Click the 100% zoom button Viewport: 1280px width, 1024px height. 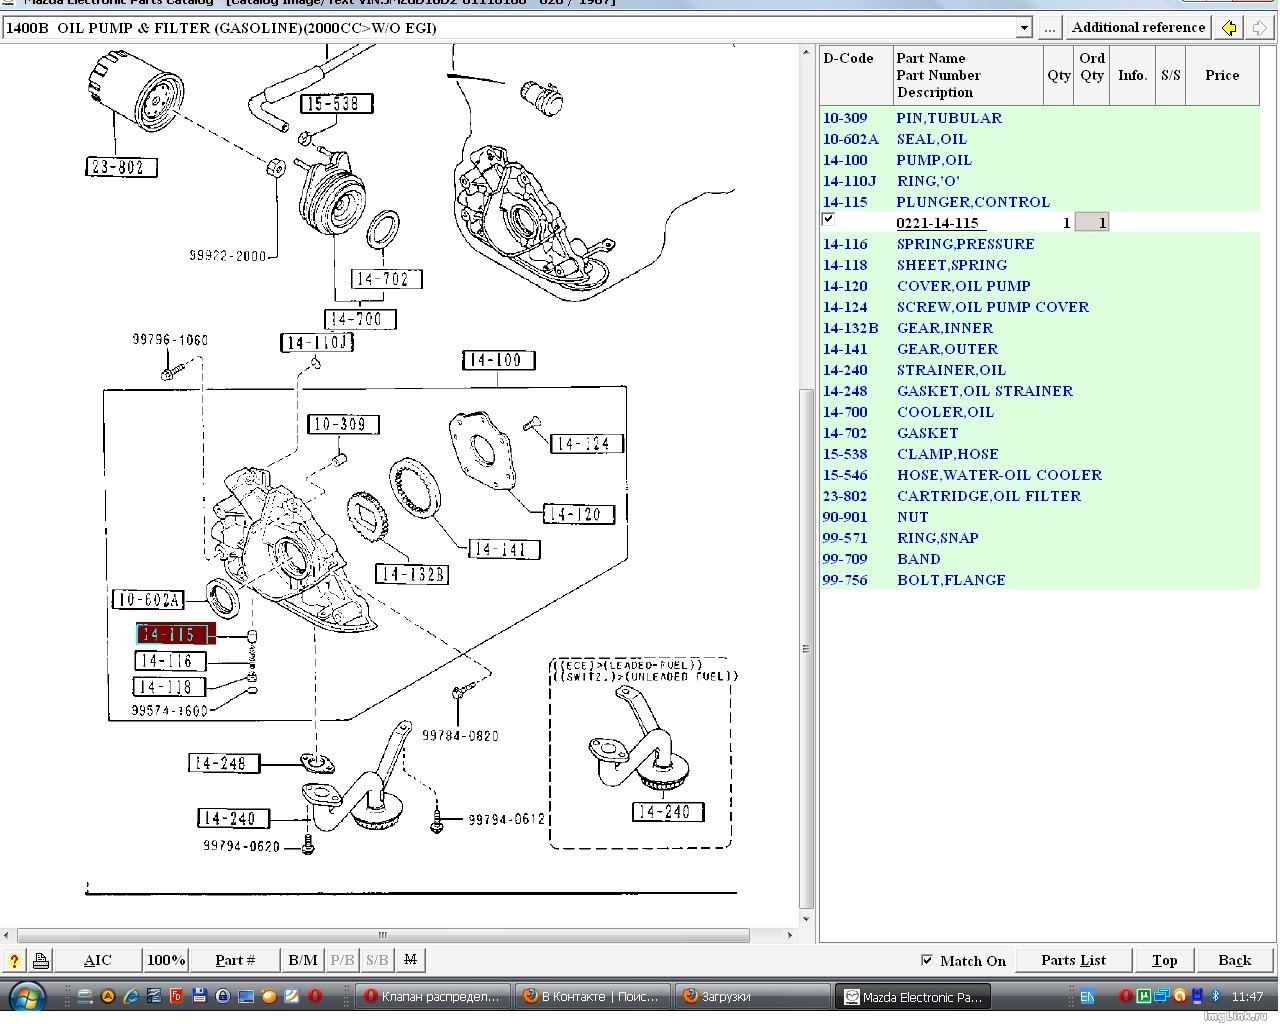(x=166, y=961)
